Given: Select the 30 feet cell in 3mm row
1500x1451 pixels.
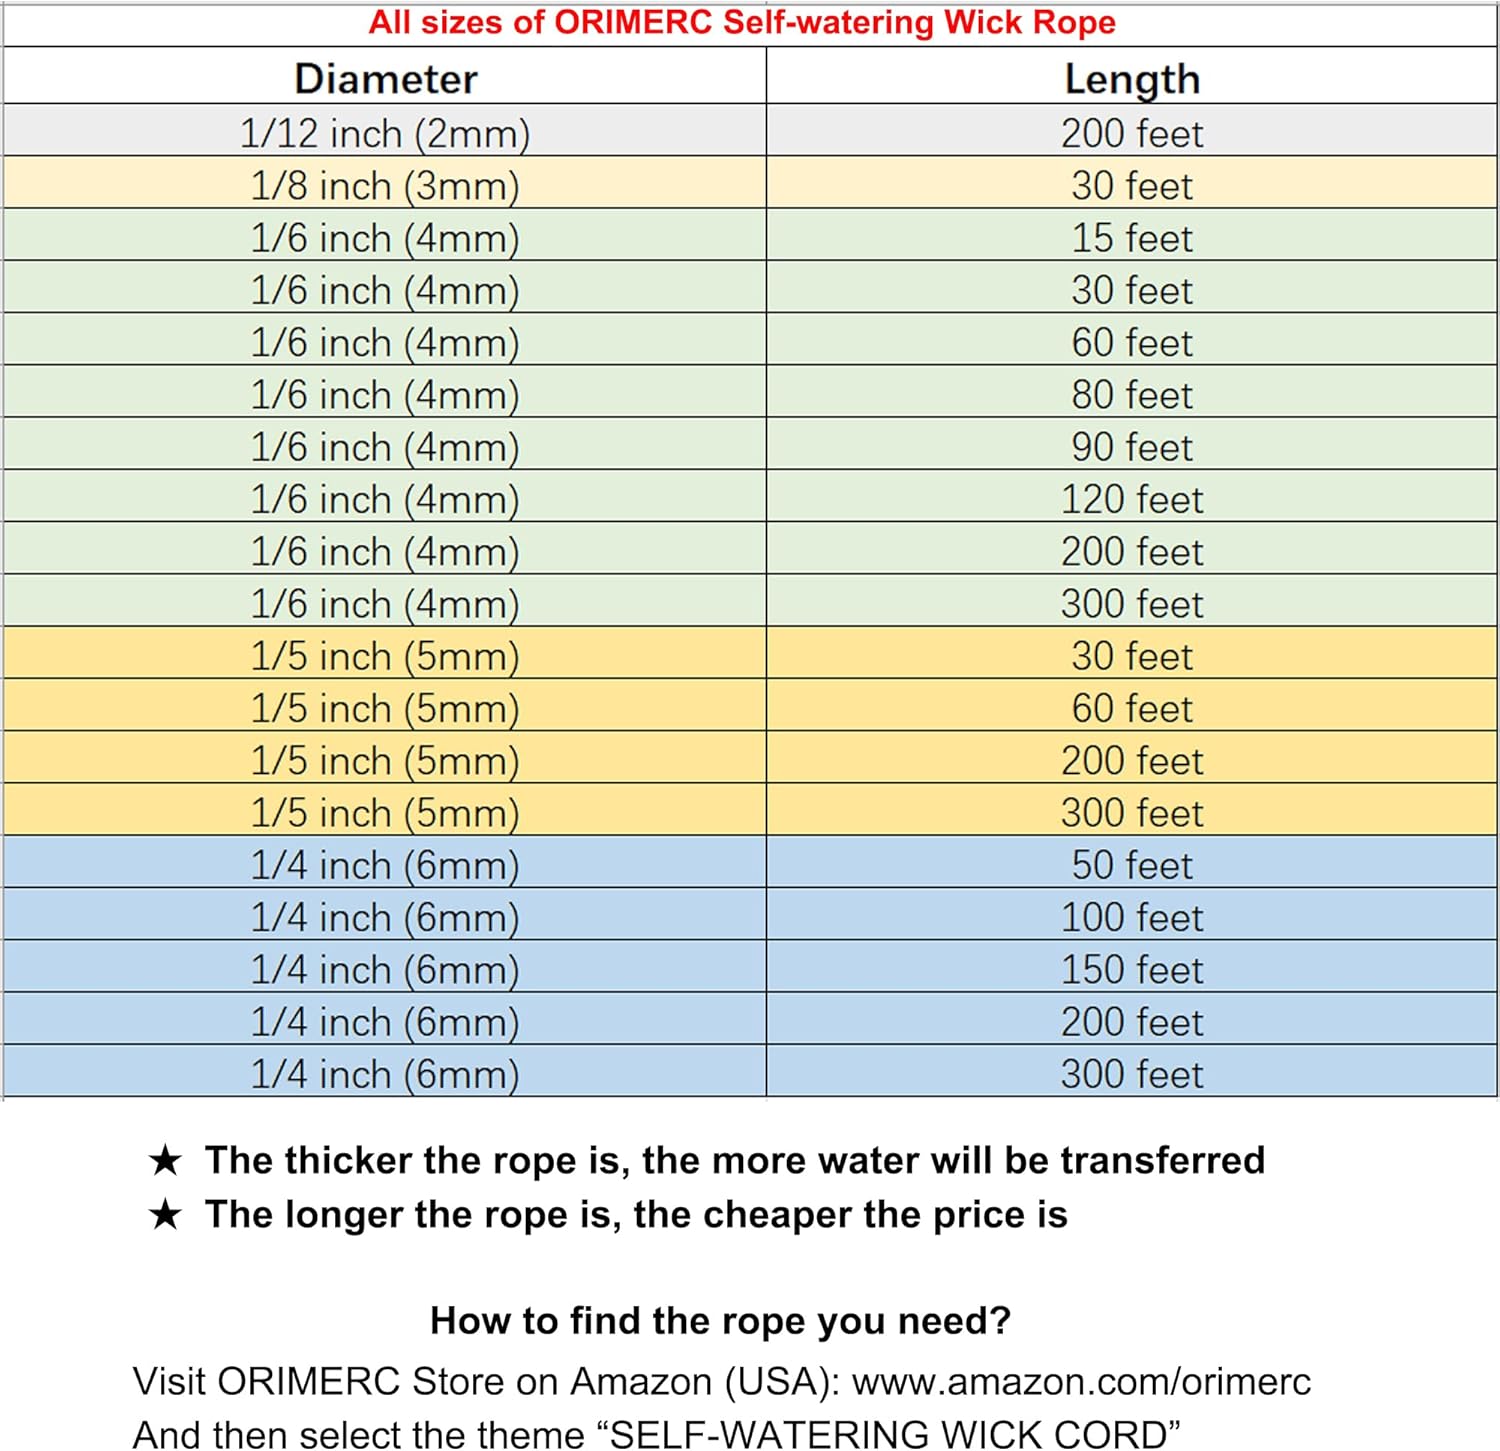Looking at the screenshot, I should click(x=1132, y=184).
